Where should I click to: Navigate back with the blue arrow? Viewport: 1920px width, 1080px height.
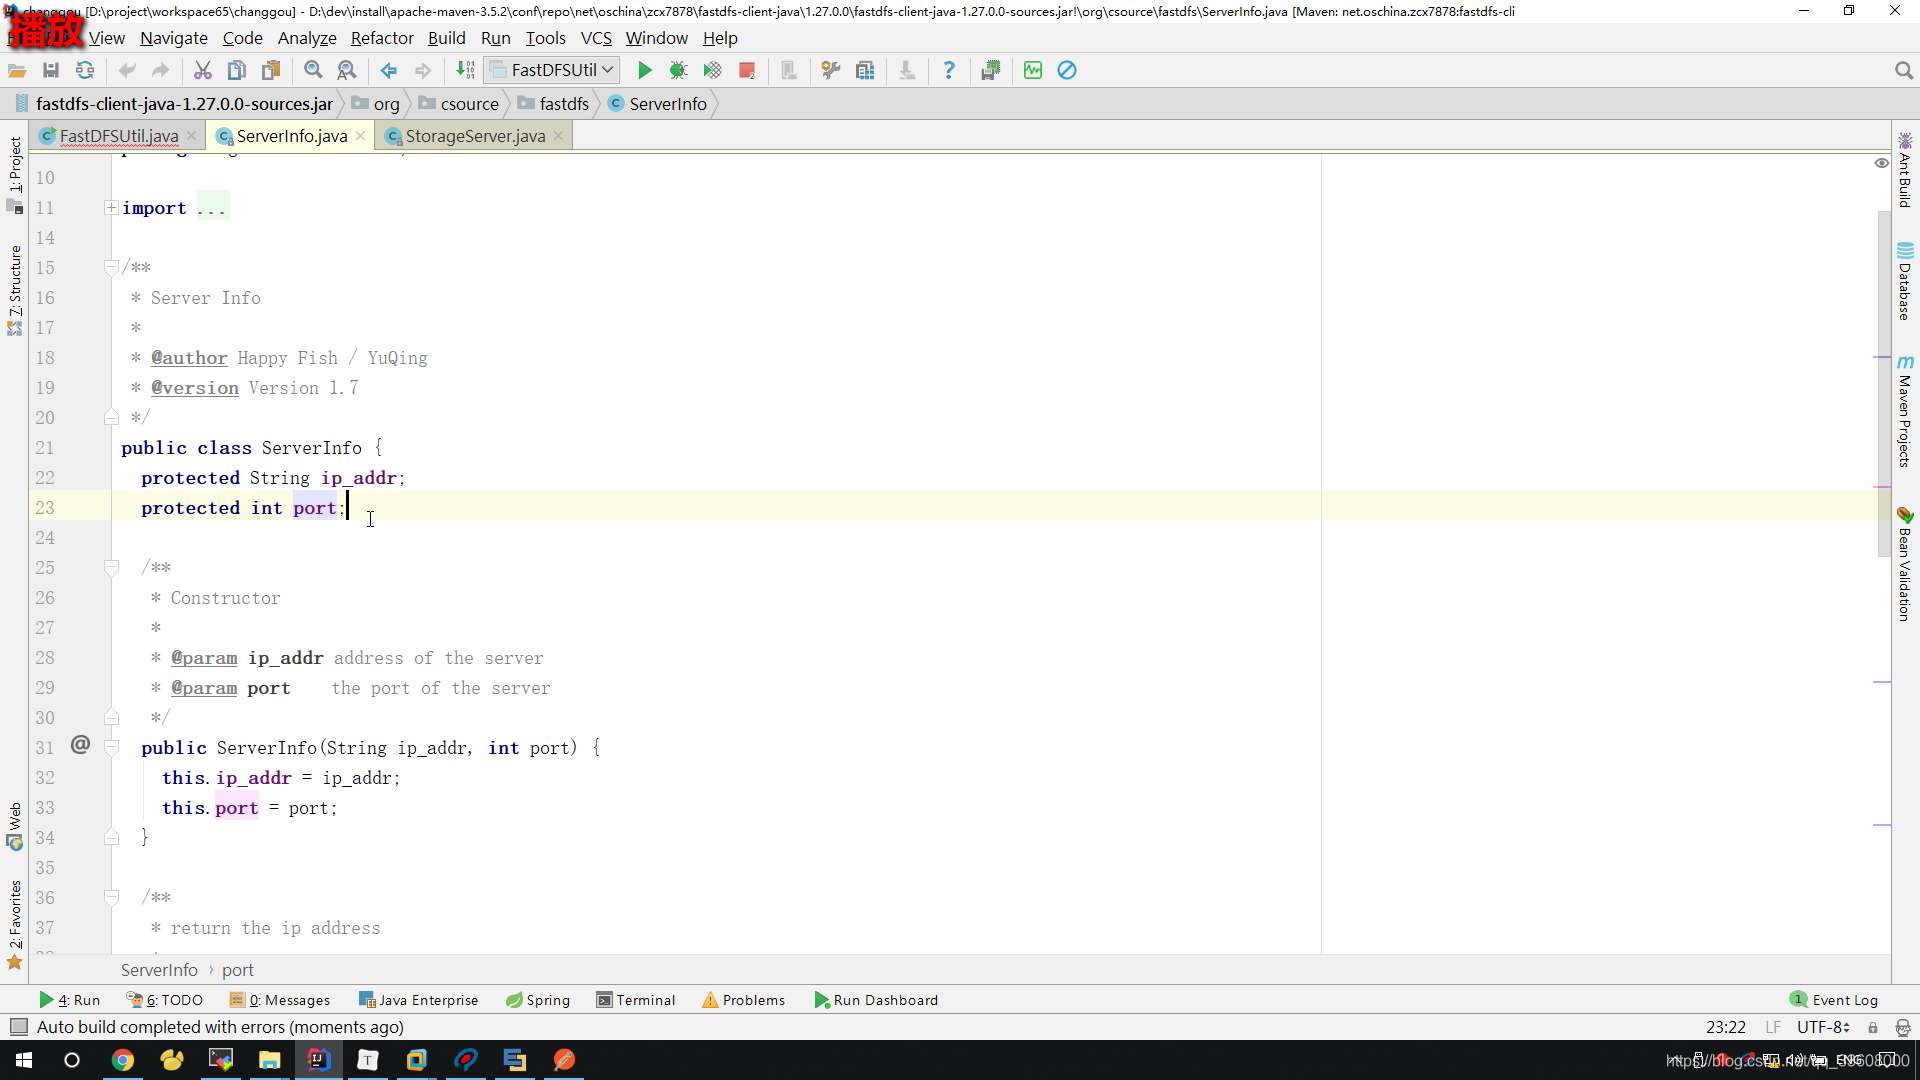point(389,70)
